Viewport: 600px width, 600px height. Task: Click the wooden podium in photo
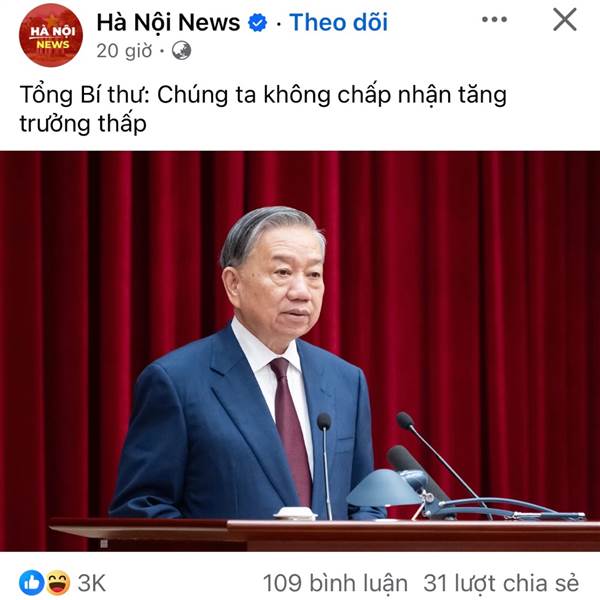(x=325, y=534)
